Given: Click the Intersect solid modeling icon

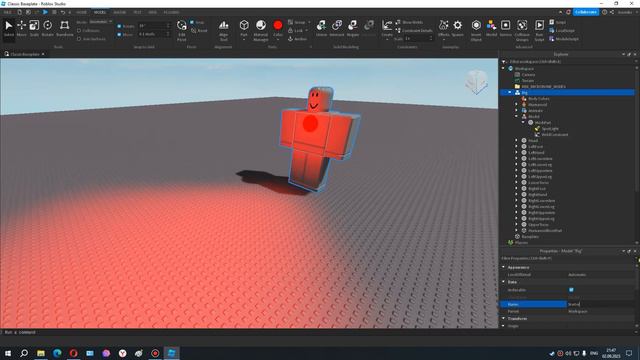Looking at the screenshot, I should (x=337, y=28).
